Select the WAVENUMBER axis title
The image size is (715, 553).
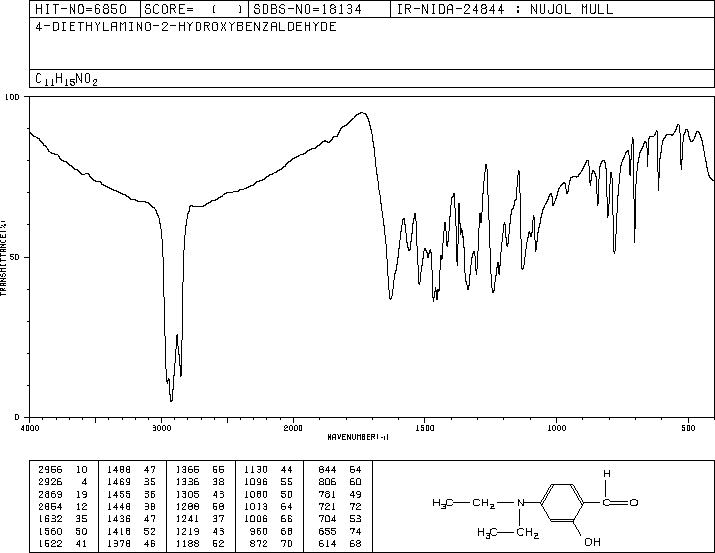pos(358,437)
